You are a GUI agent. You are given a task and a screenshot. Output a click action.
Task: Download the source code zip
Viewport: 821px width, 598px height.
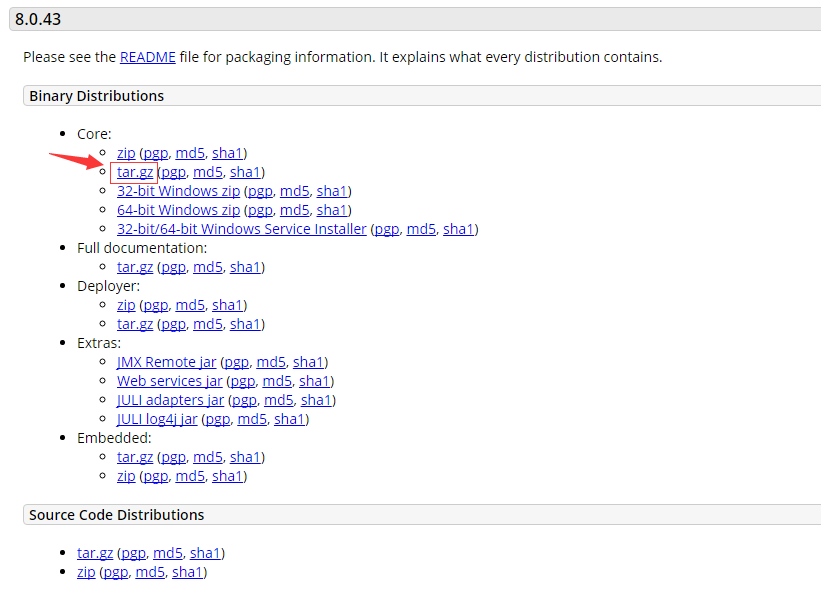tap(86, 572)
